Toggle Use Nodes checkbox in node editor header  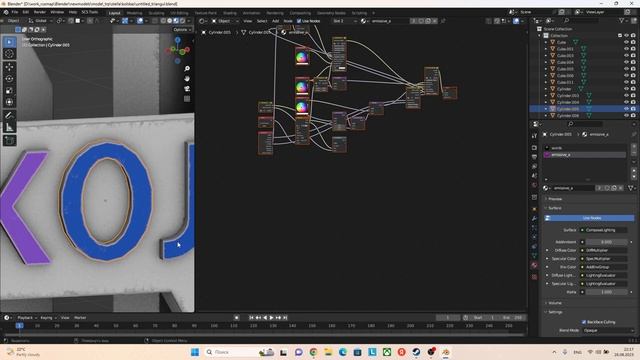[299, 21]
